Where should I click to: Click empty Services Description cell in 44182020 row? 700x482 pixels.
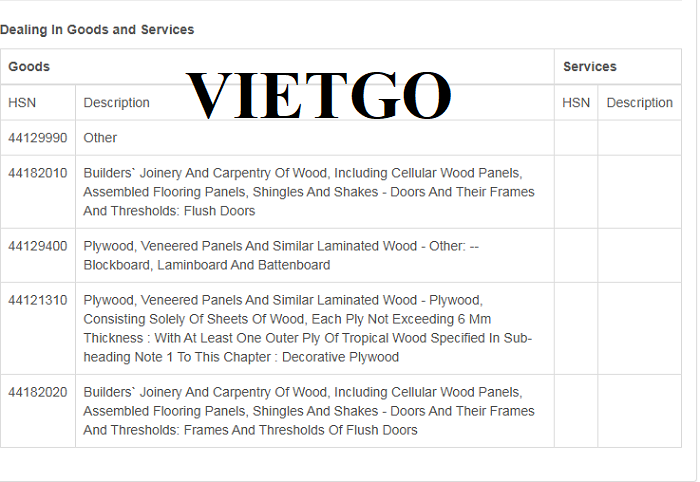click(x=639, y=411)
